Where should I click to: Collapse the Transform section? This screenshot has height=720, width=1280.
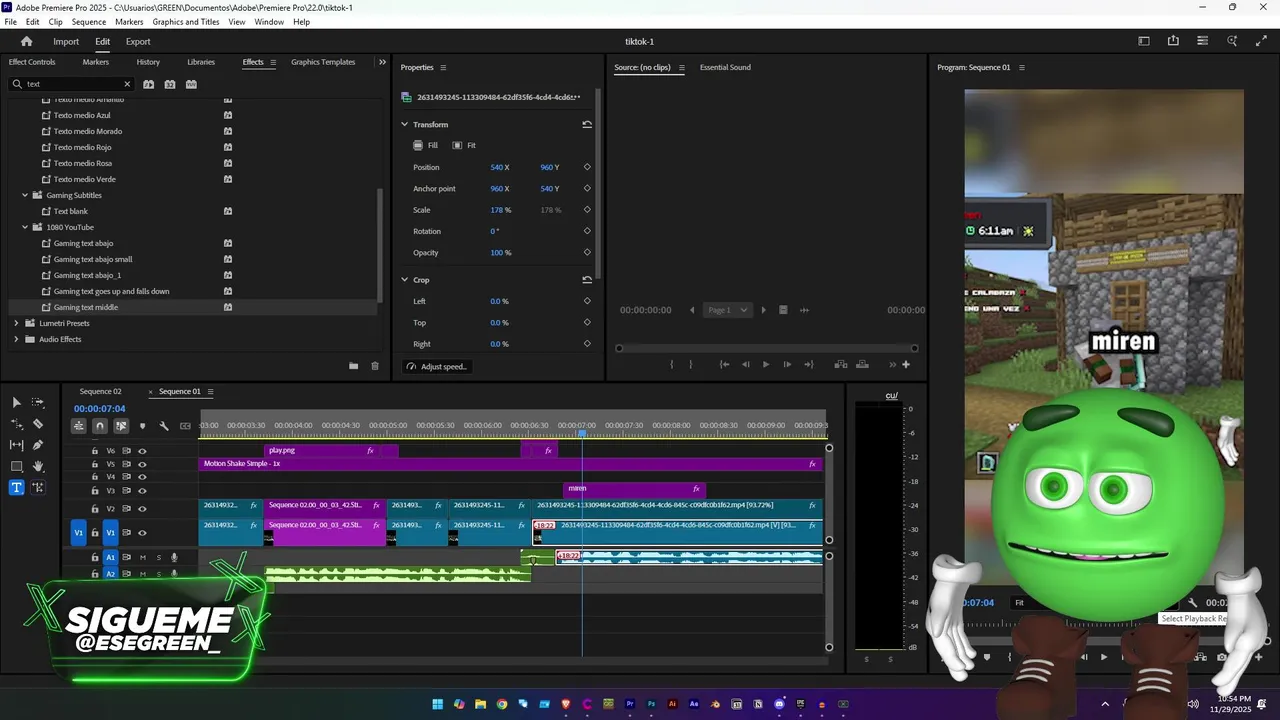[405, 124]
